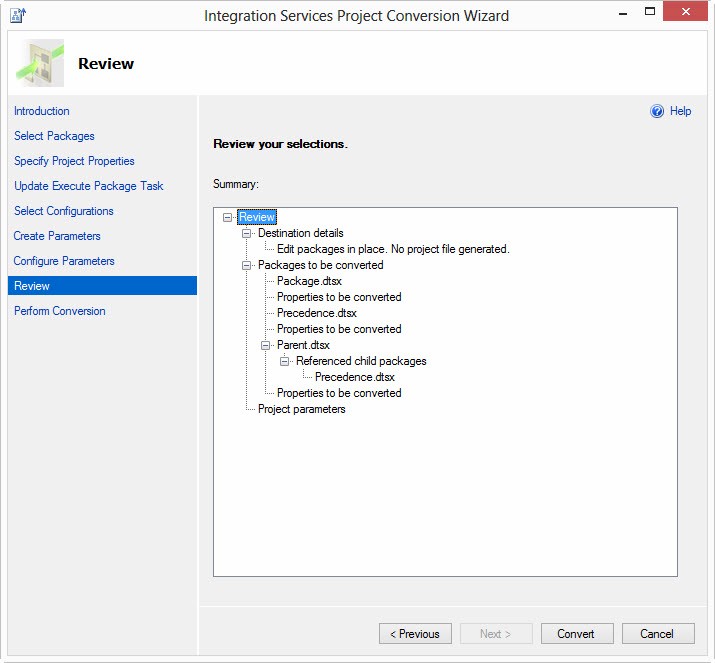
Task: Cancel the conversion wizard
Action: [x=657, y=633]
